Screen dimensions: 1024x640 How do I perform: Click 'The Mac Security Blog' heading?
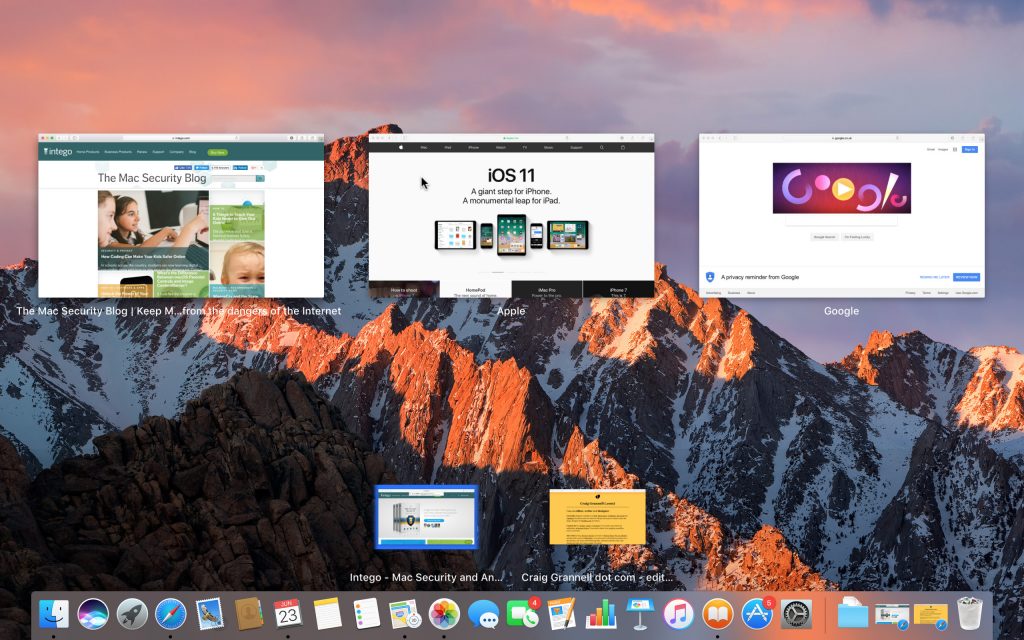coord(152,178)
